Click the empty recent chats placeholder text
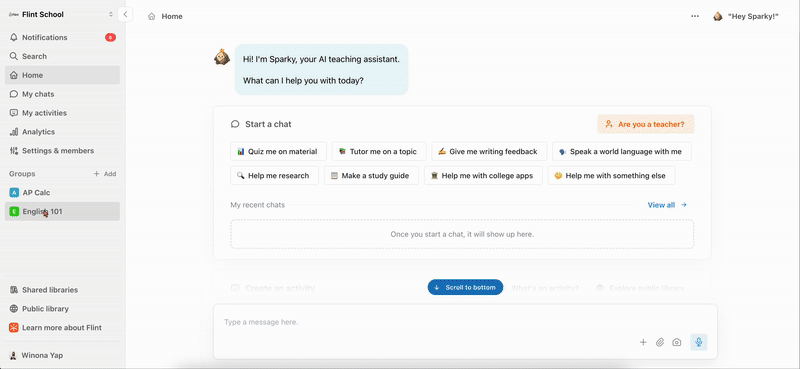The image size is (800, 369). click(x=462, y=234)
